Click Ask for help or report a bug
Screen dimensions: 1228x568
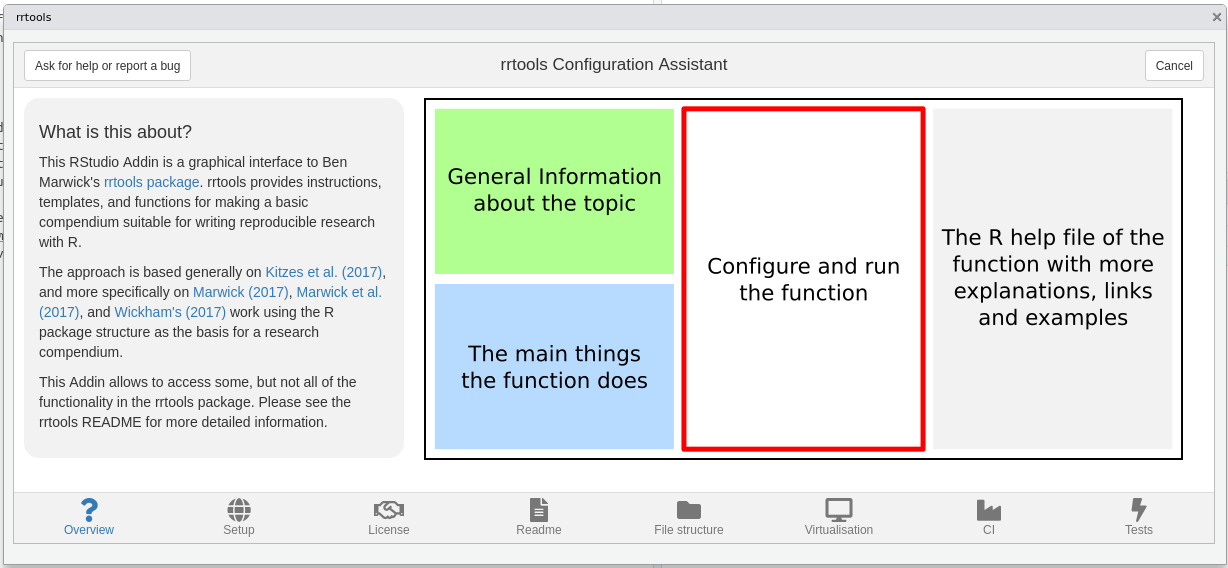point(108,66)
